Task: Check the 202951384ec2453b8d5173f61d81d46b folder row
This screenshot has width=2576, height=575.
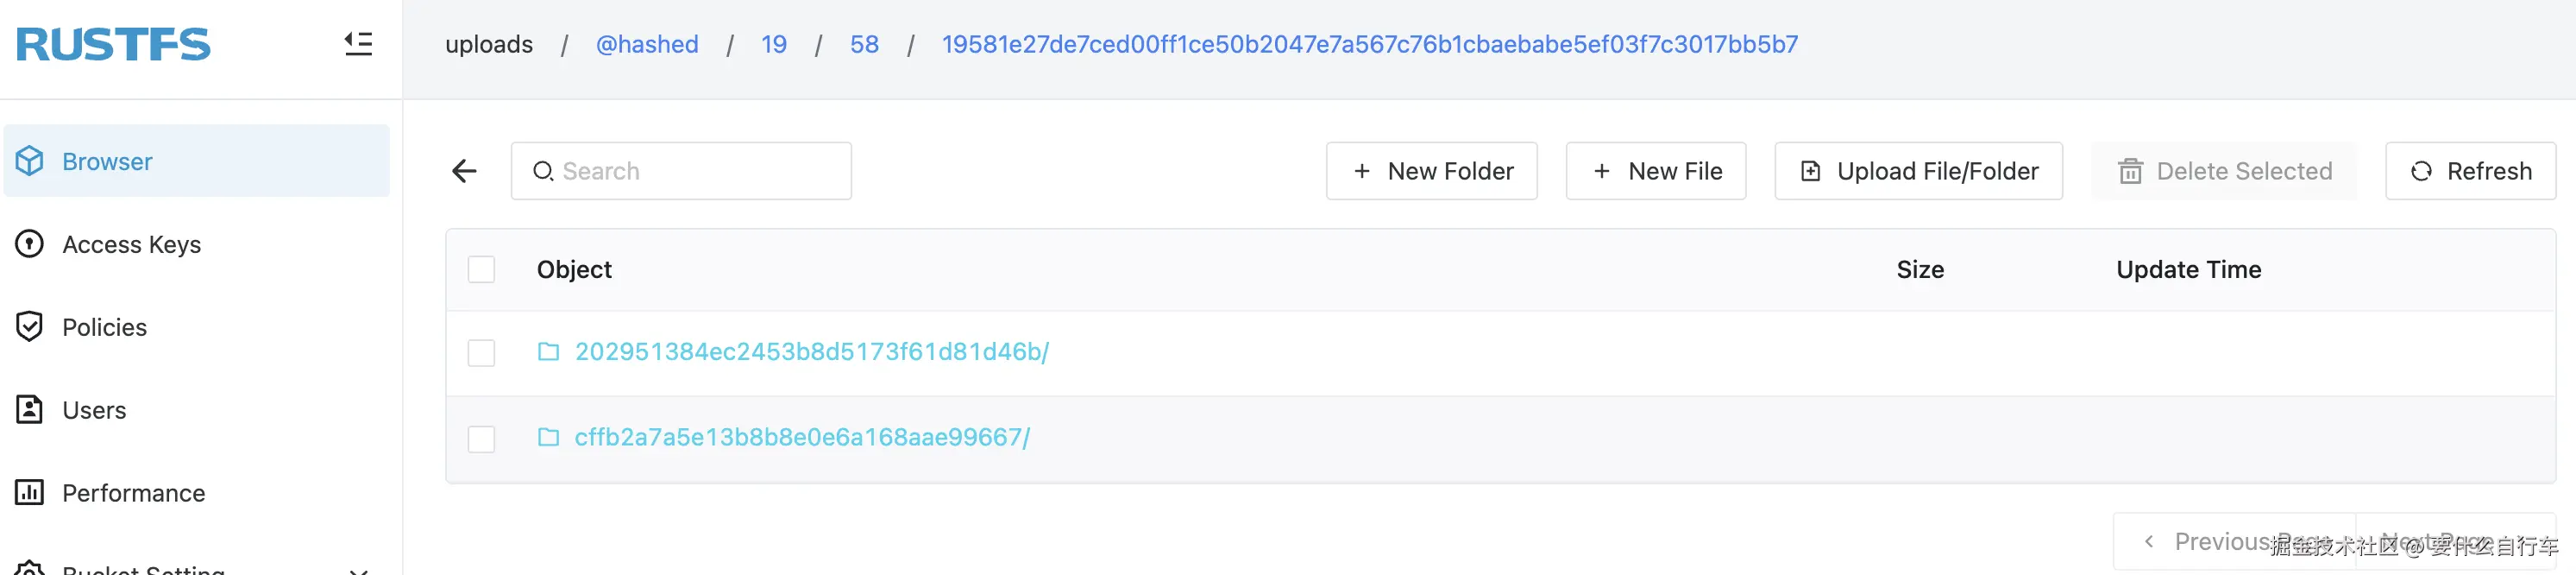Action: tap(481, 353)
